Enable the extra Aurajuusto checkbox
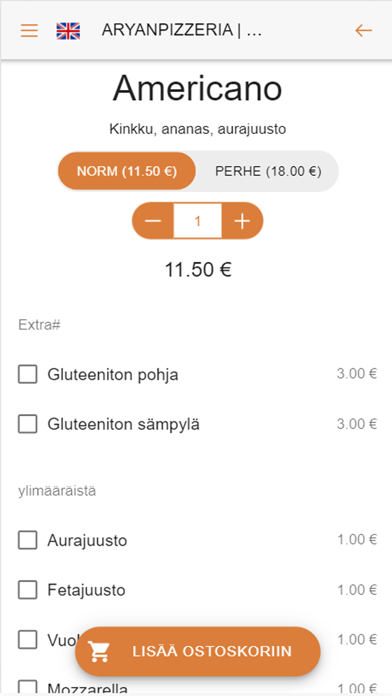Viewport: 392px width, 696px height. tap(28, 540)
